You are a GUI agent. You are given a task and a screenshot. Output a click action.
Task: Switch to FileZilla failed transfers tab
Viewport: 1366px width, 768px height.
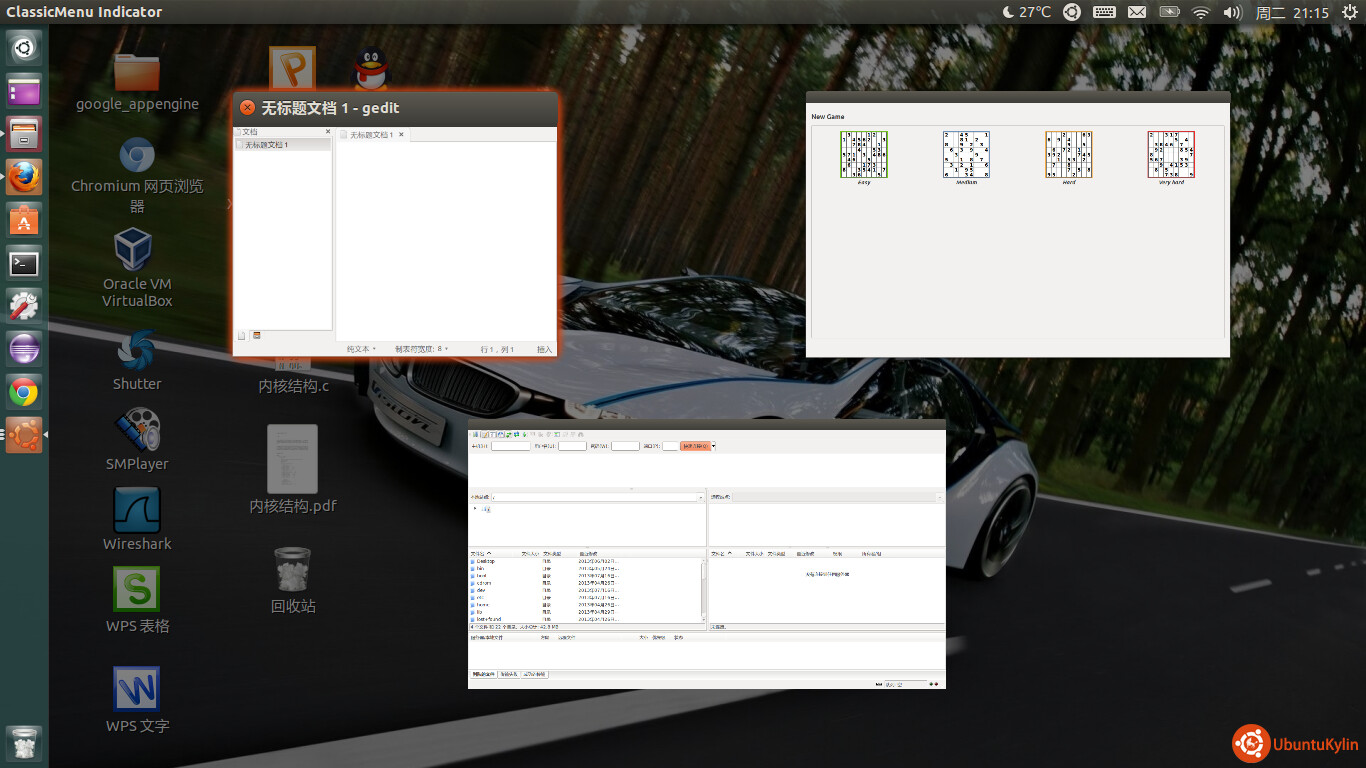[509, 674]
